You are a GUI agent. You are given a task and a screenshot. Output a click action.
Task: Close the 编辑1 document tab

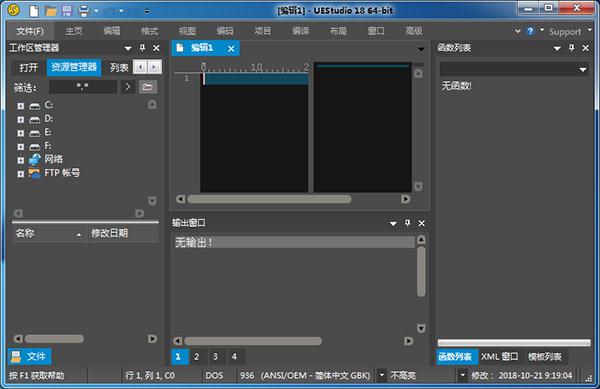(x=231, y=49)
